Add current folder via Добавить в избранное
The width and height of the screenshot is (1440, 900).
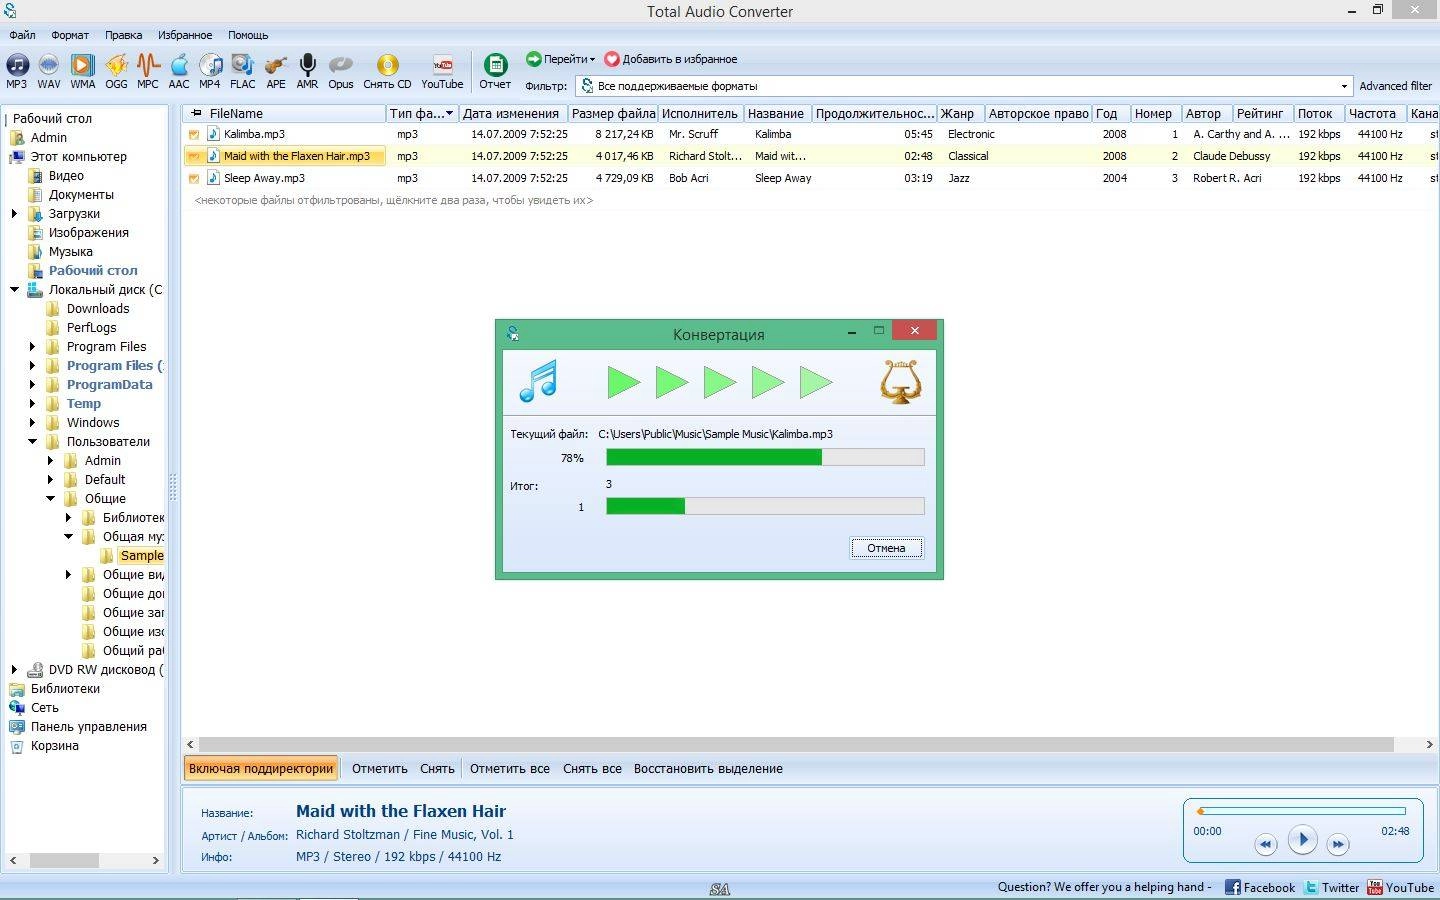670,59
